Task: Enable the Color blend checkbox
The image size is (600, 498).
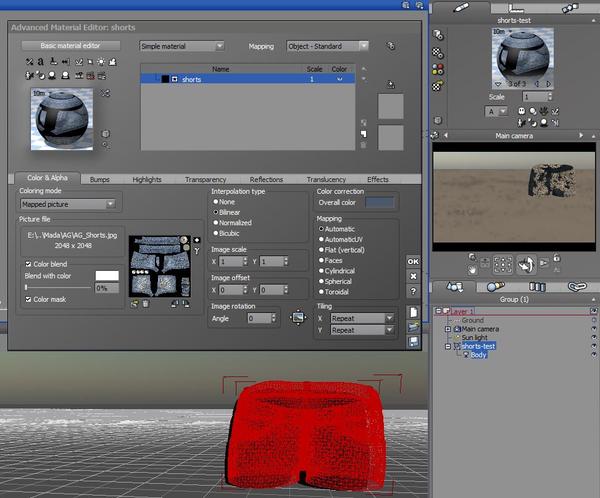Action: pos(28,264)
